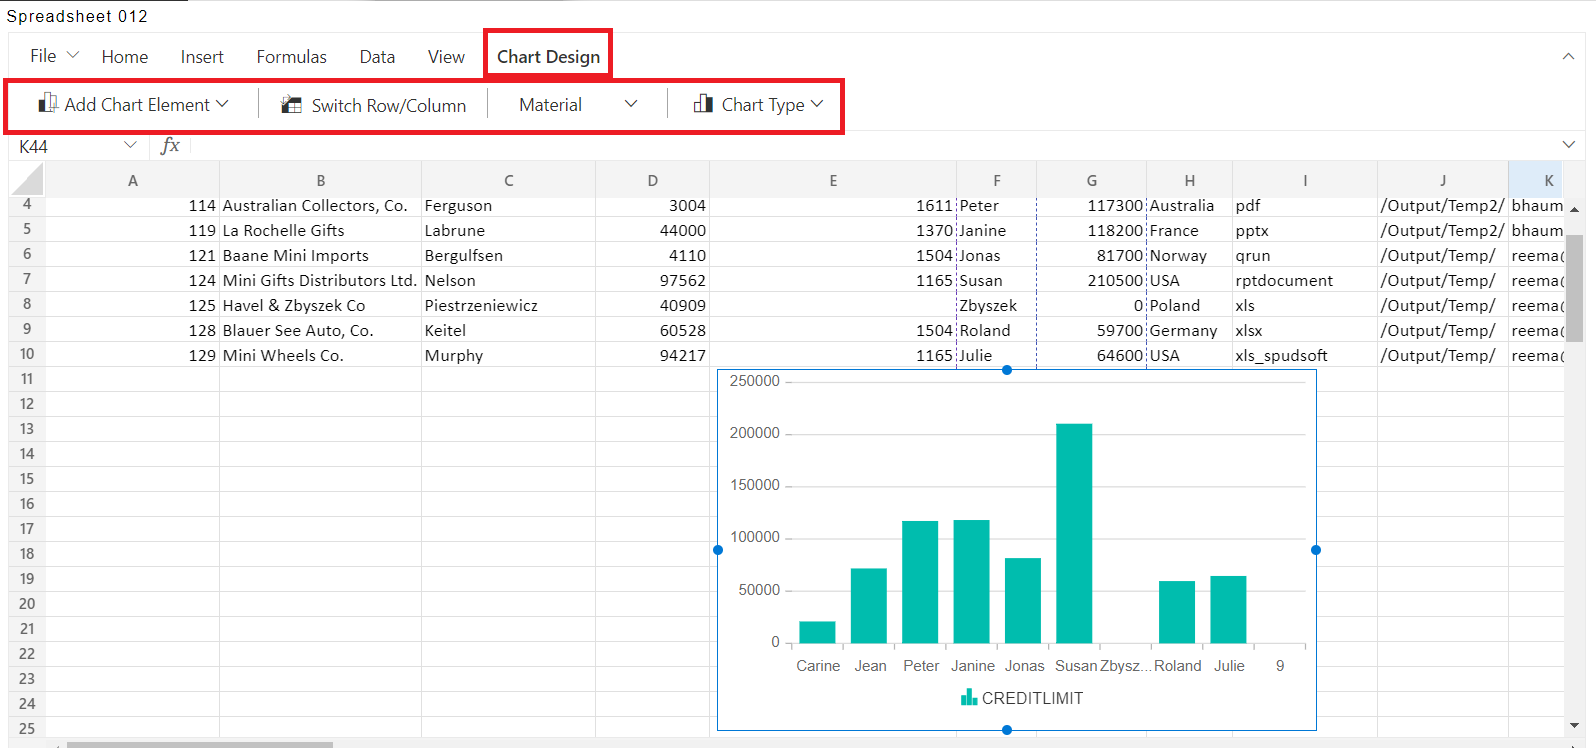Image resolution: width=1596 pixels, height=748 pixels.
Task: Open the Formulas tab
Action: tap(292, 57)
